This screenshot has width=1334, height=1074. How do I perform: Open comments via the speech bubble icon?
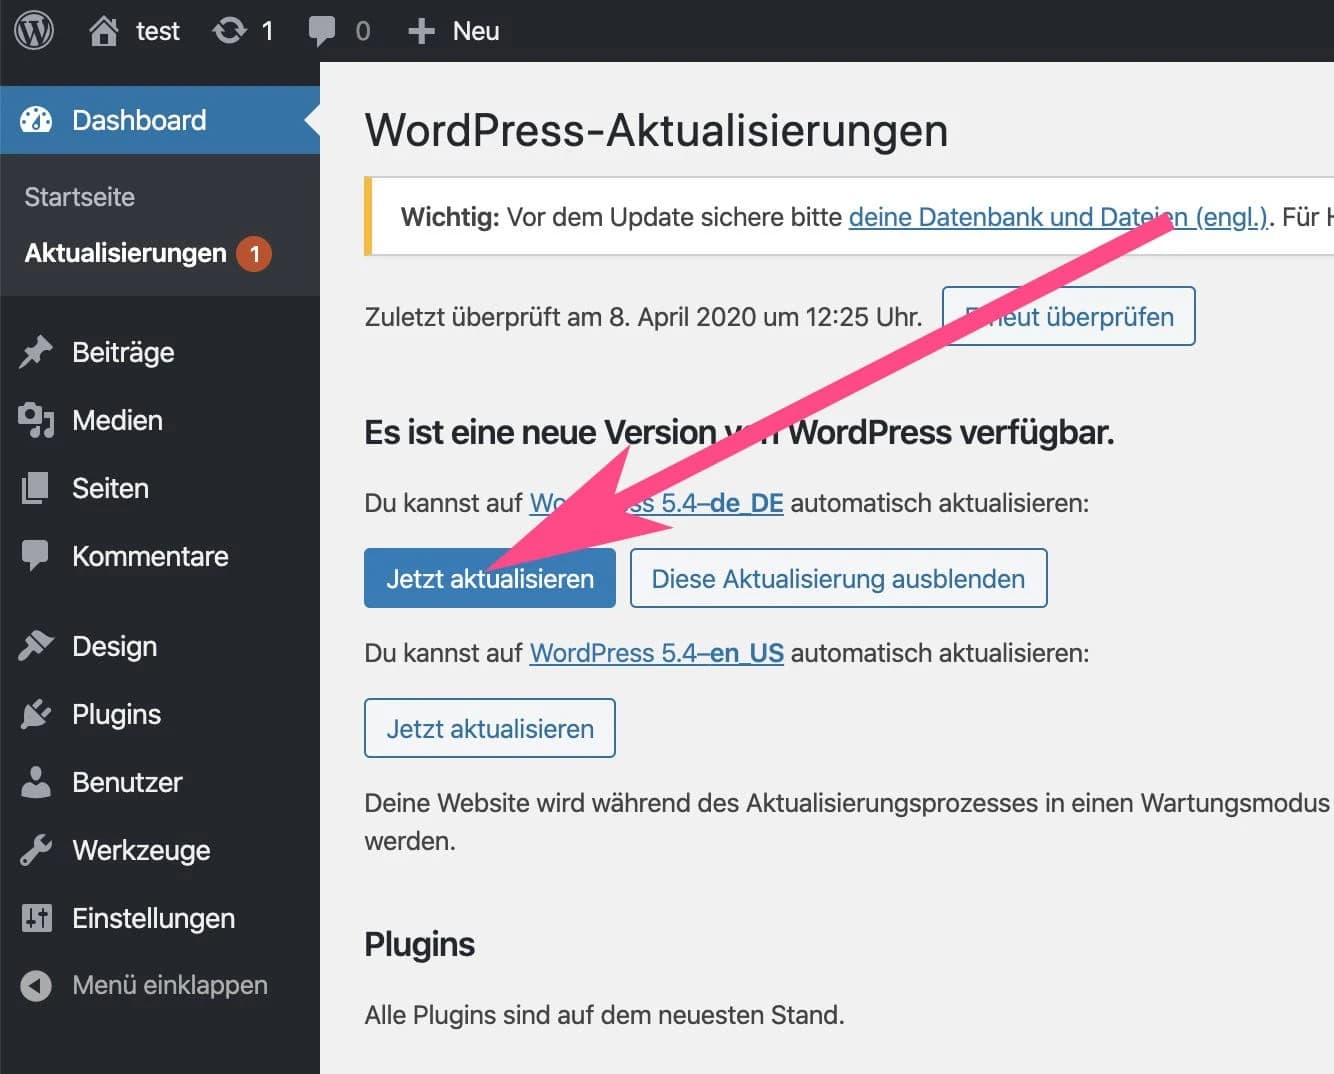(322, 30)
